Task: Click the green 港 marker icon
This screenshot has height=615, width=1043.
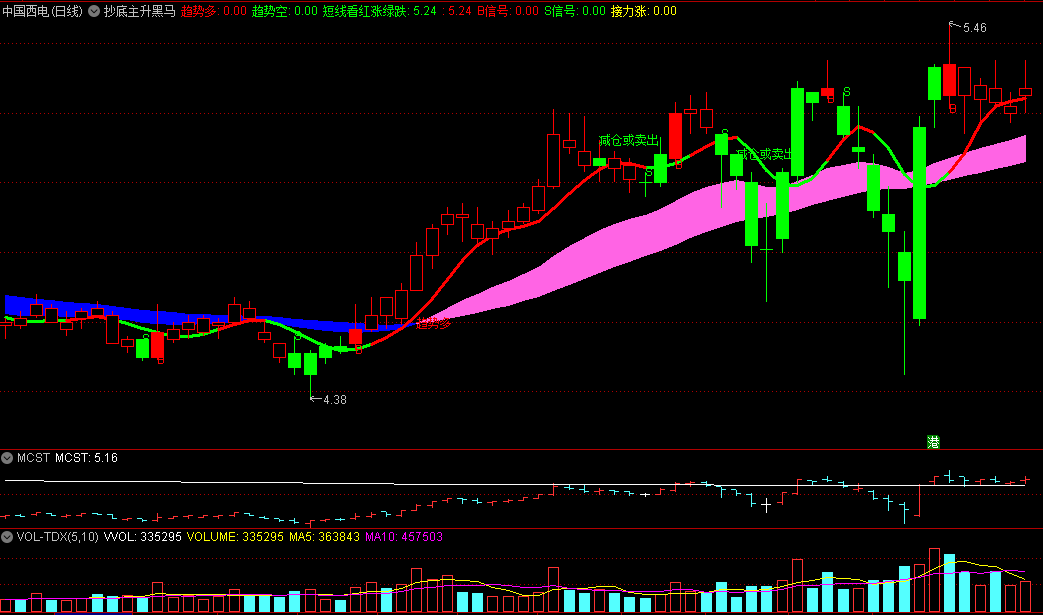Action: 933,442
